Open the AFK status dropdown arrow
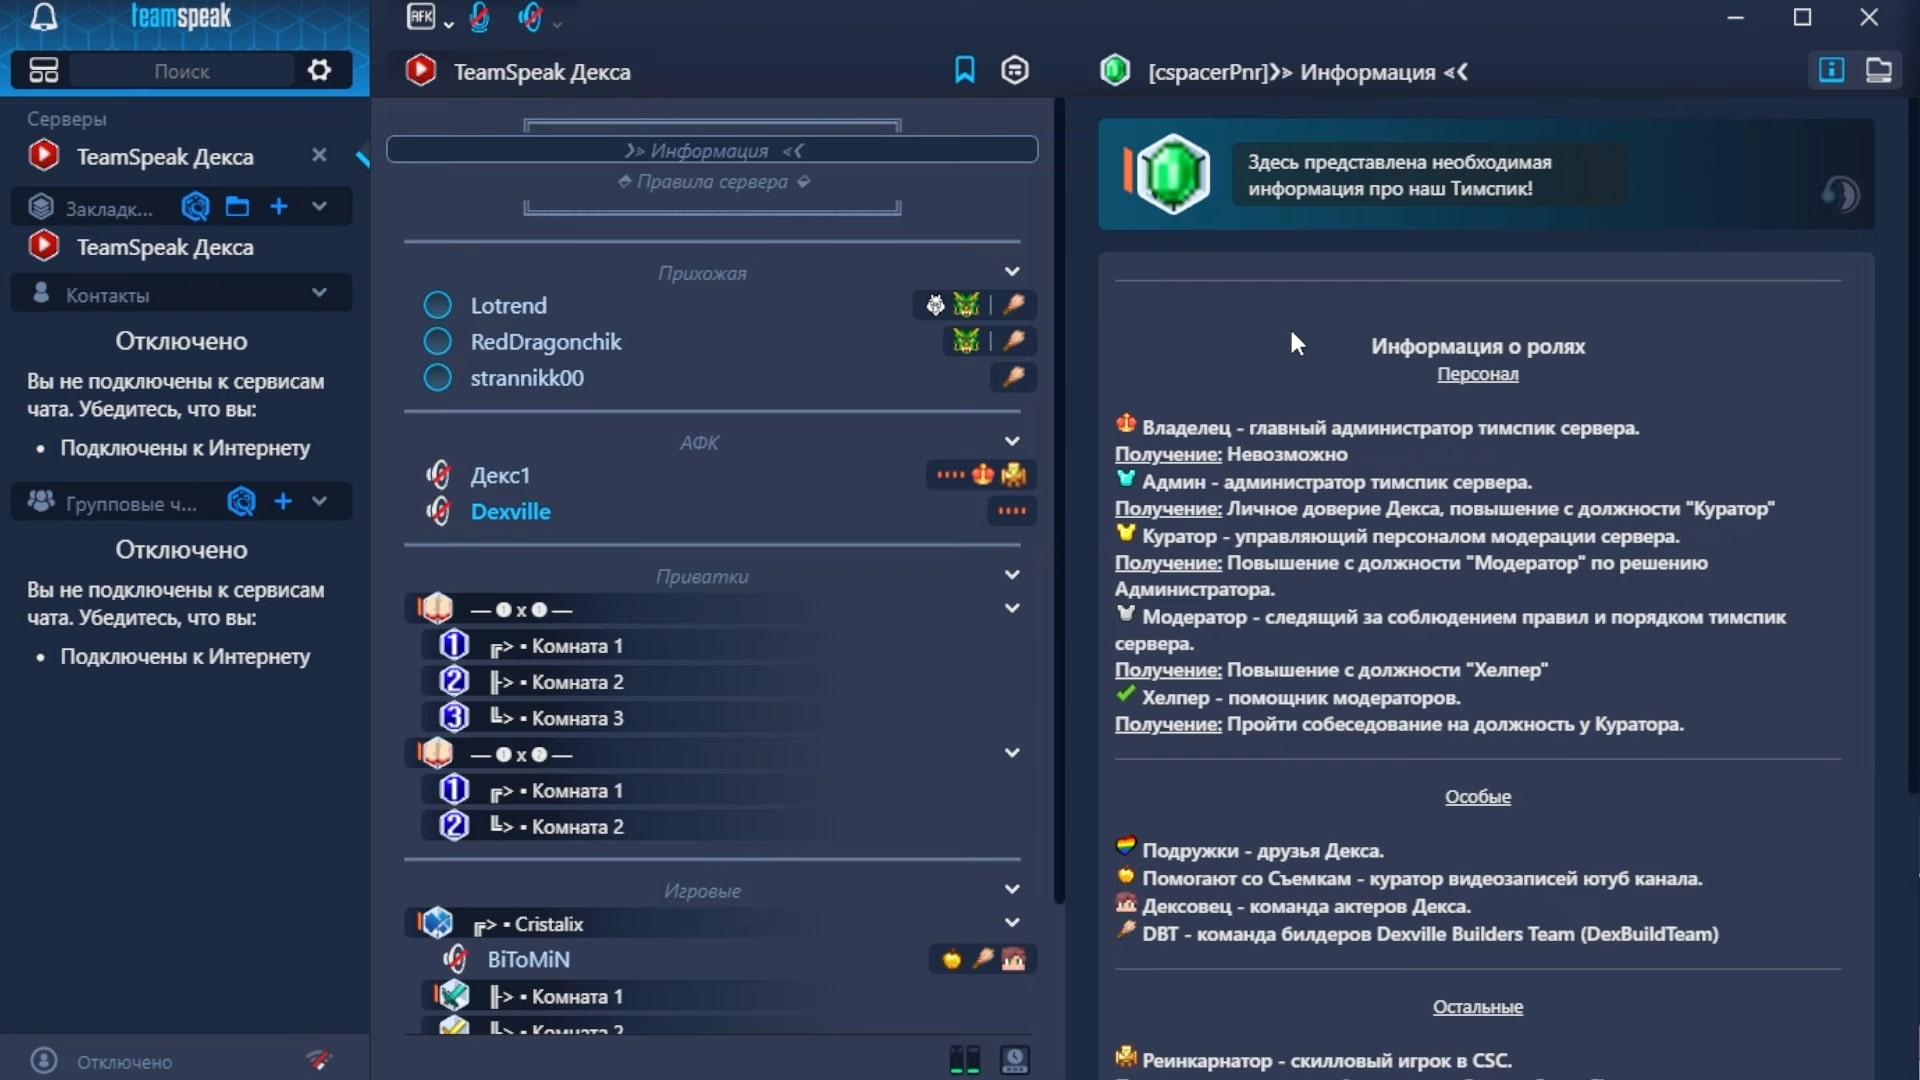The height and width of the screenshot is (1080, 1920). click(449, 23)
